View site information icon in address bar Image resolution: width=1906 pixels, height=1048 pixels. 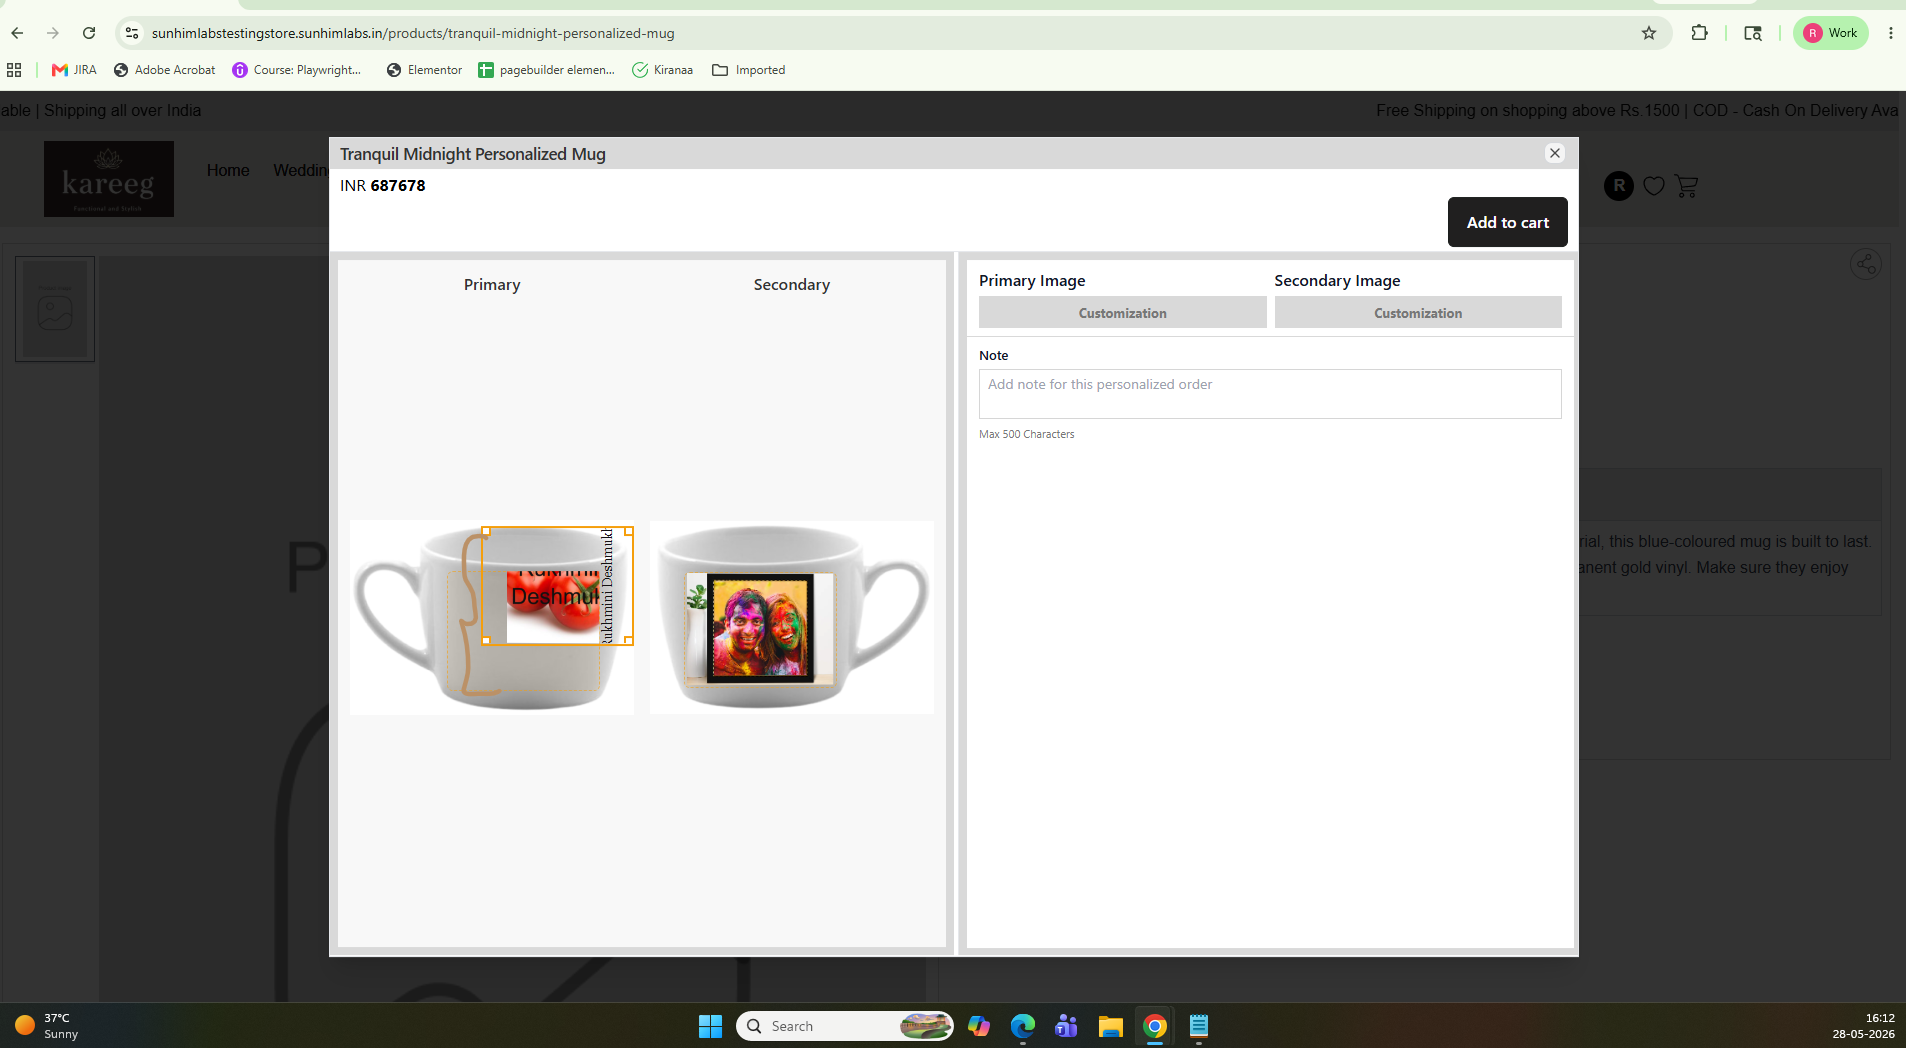[x=132, y=33]
